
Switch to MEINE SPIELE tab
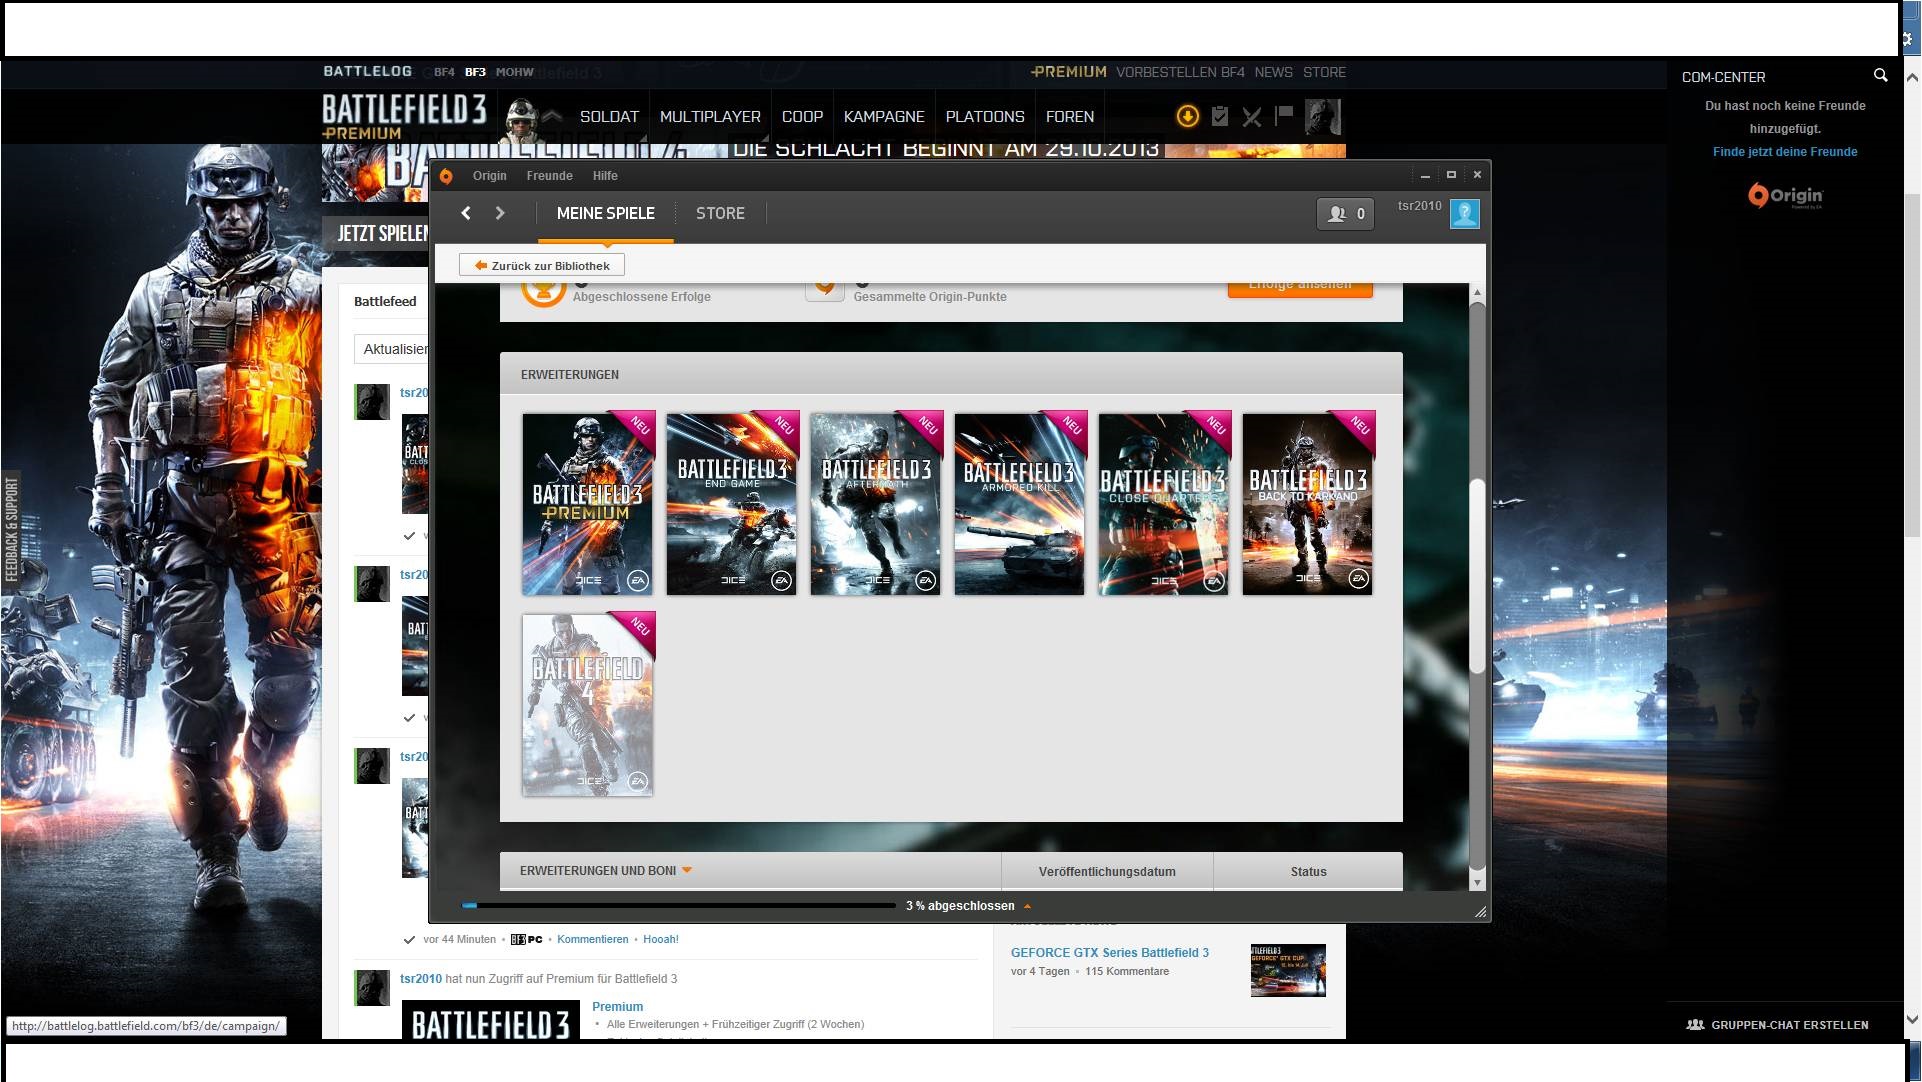click(605, 213)
